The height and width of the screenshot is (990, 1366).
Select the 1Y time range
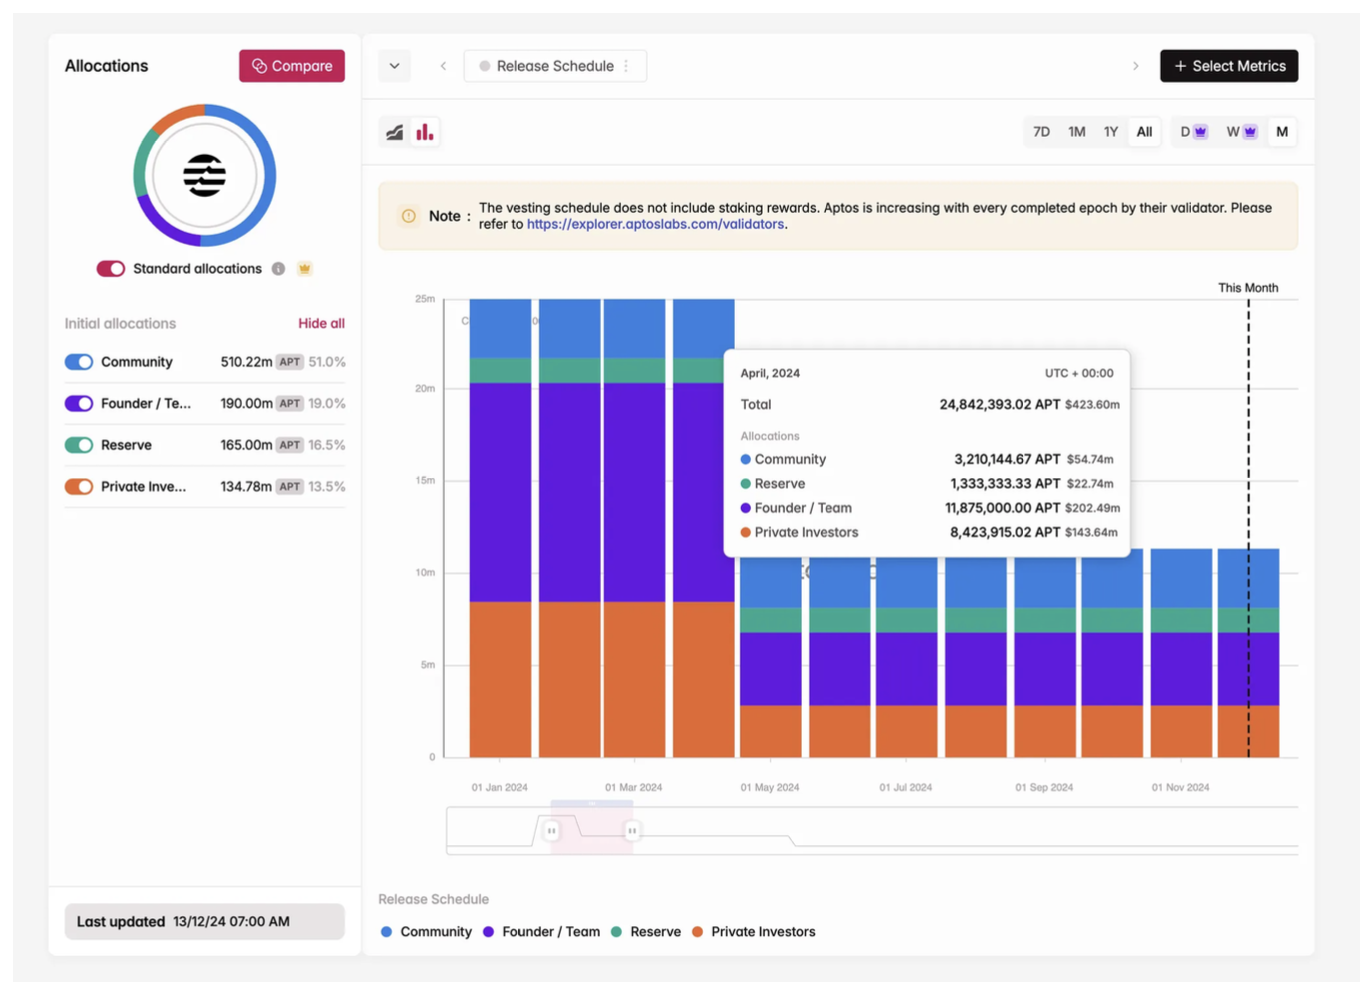pyautogui.click(x=1110, y=132)
